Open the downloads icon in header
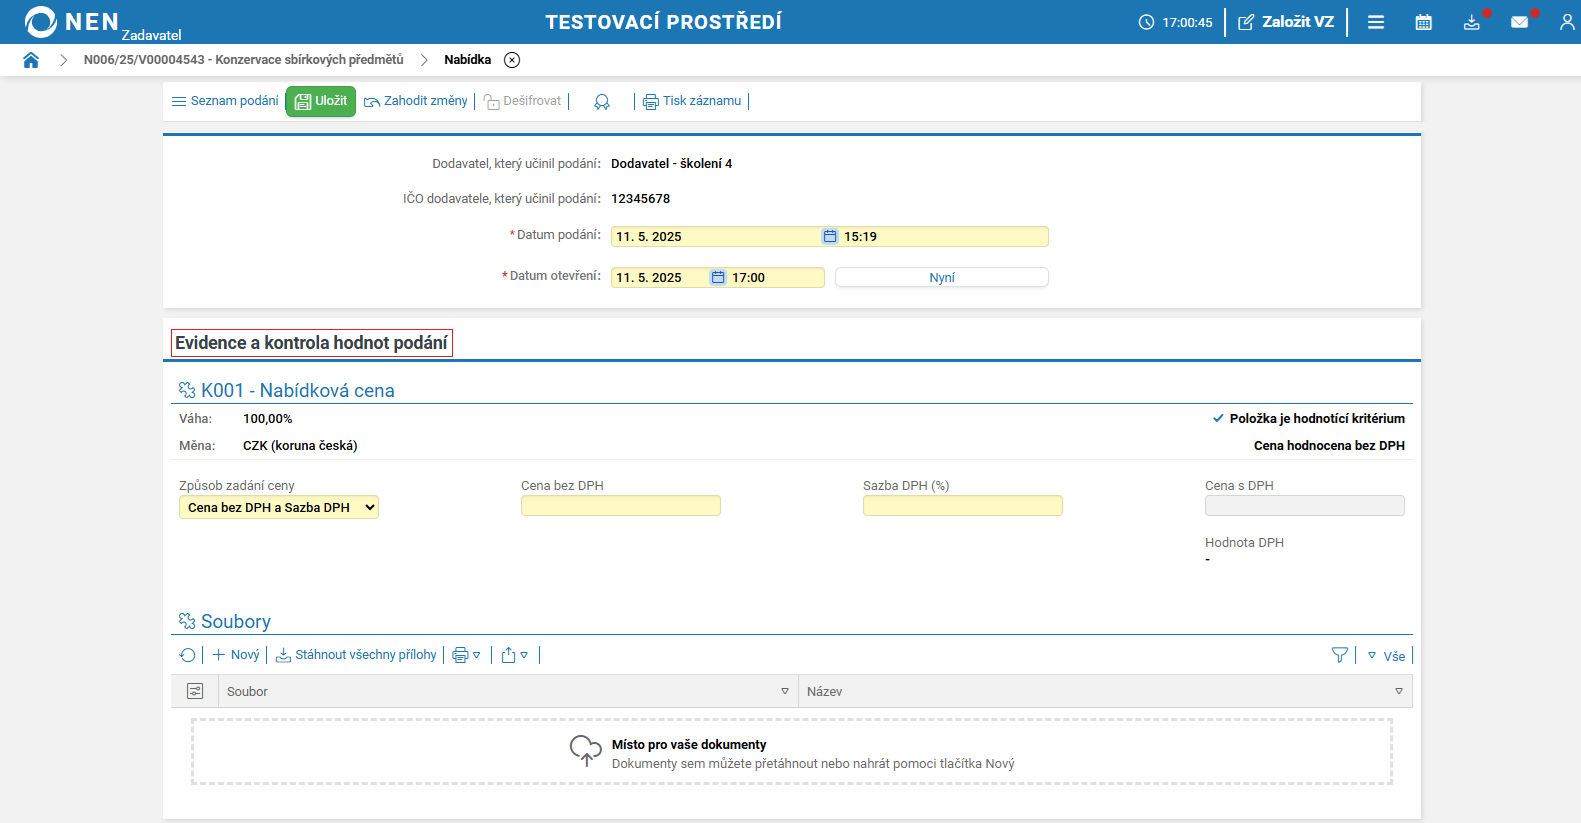1581x823 pixels. point(1471,22)
